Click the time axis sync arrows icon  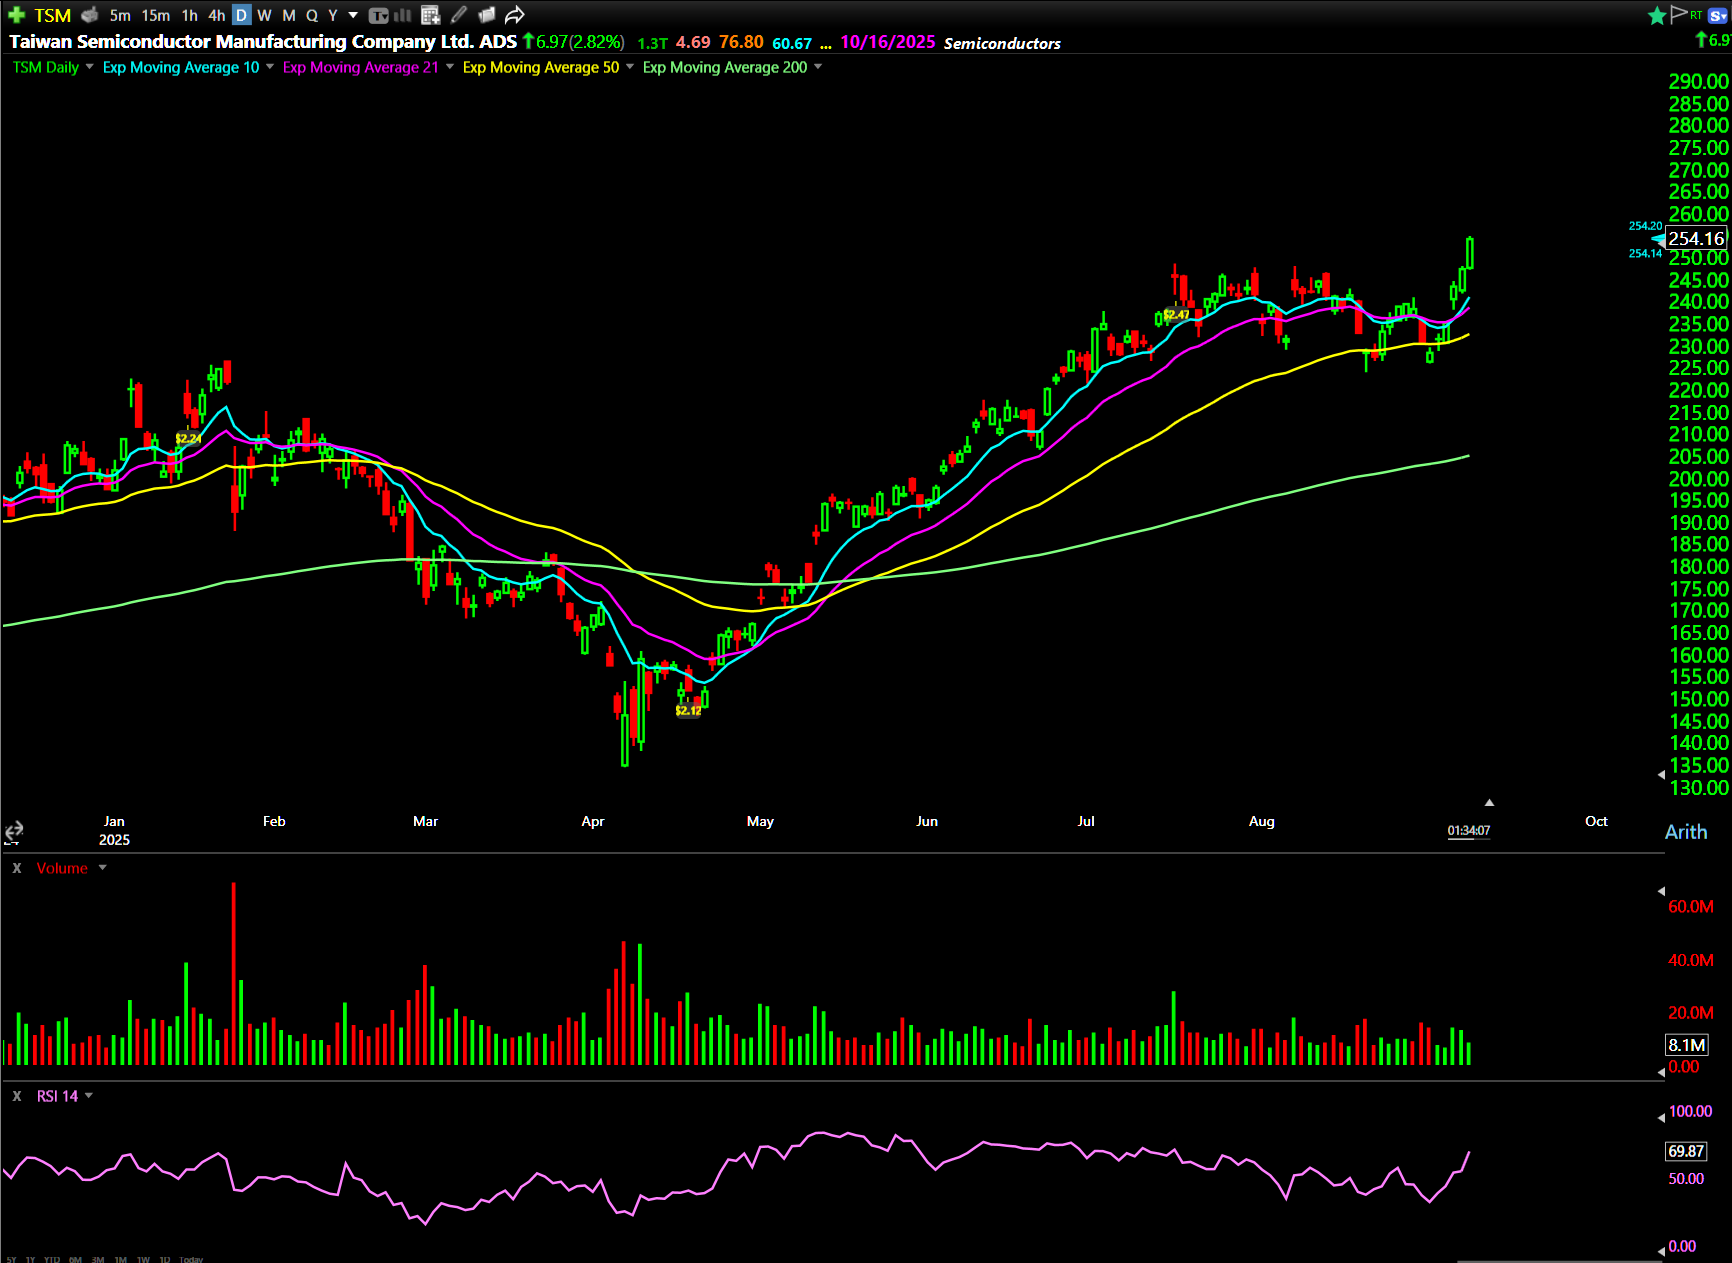click(14, 832)
